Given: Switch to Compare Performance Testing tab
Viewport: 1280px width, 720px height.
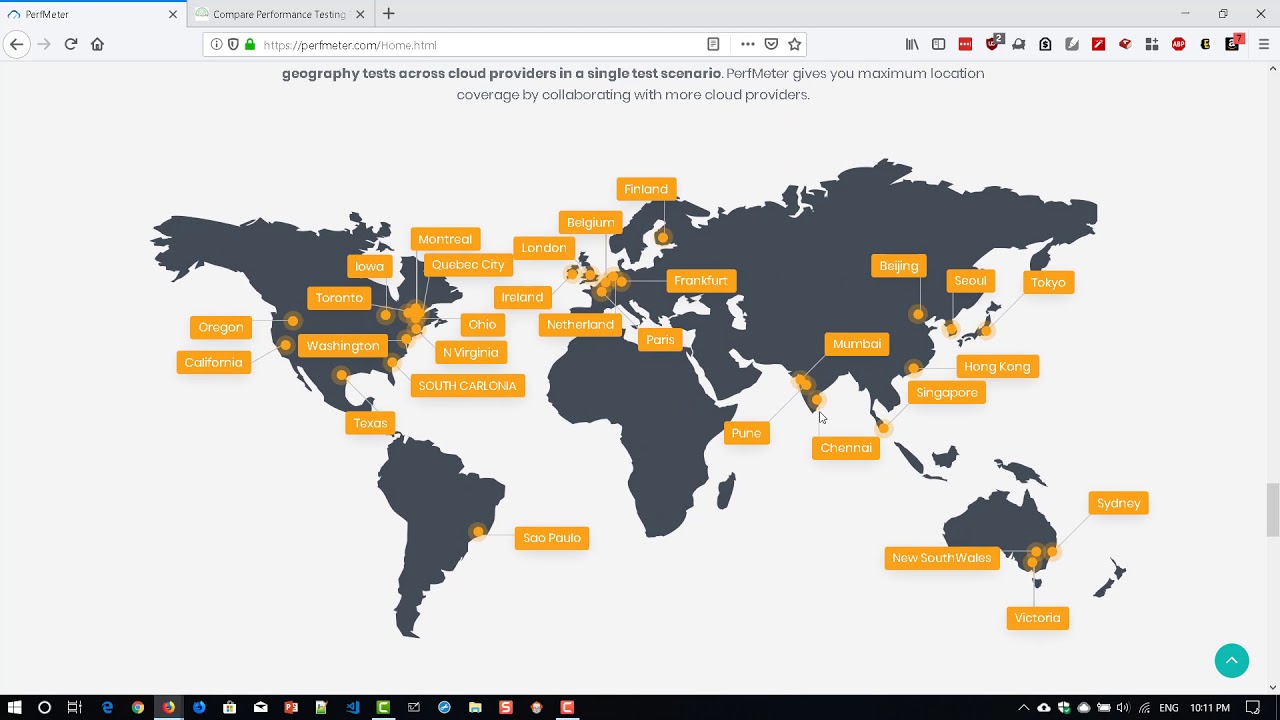Looking at the screenshot, I should point(279,14).
